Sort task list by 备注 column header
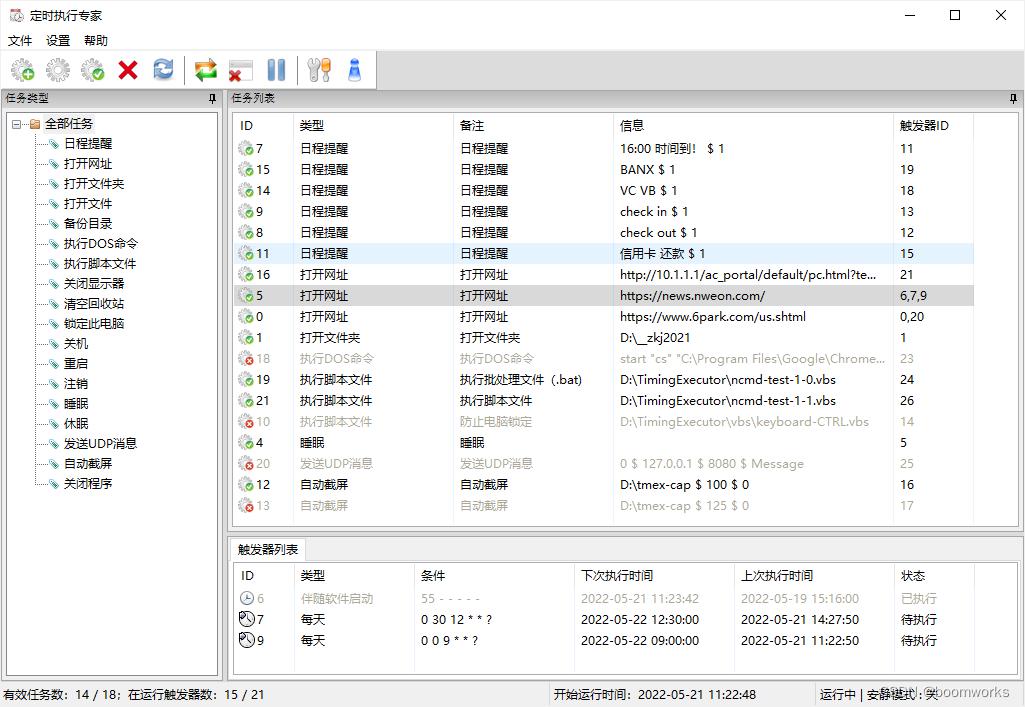1025x707 pixels. (x=533, y=125)
